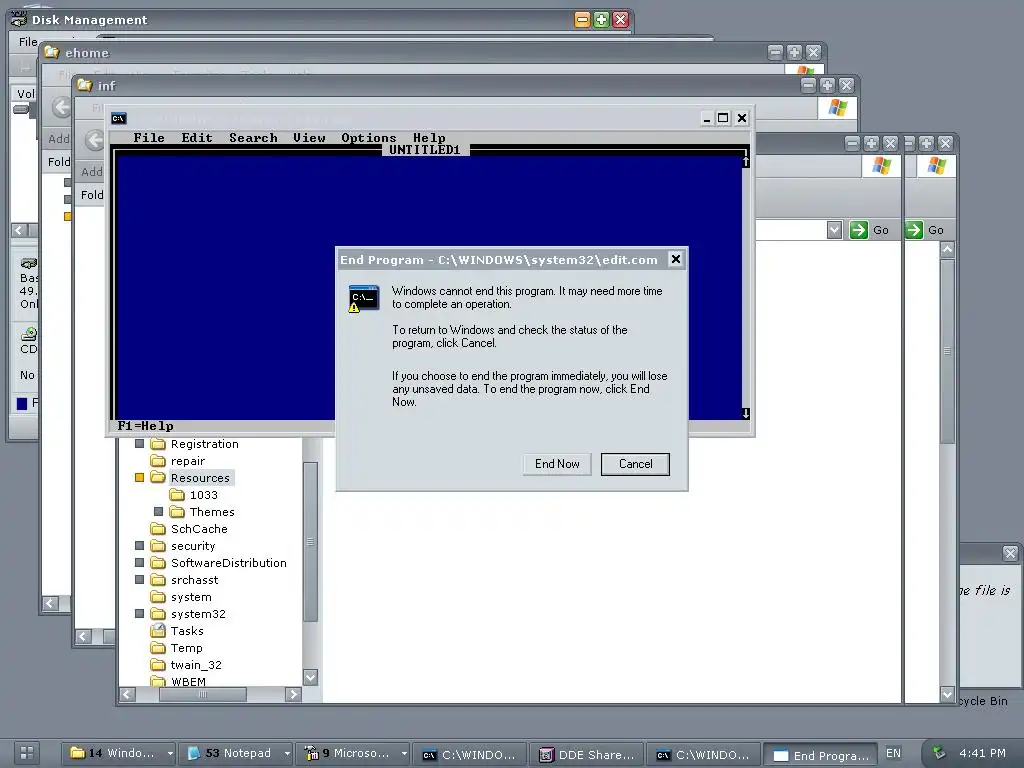Click Back arrow in inf window

click(94, 140)
